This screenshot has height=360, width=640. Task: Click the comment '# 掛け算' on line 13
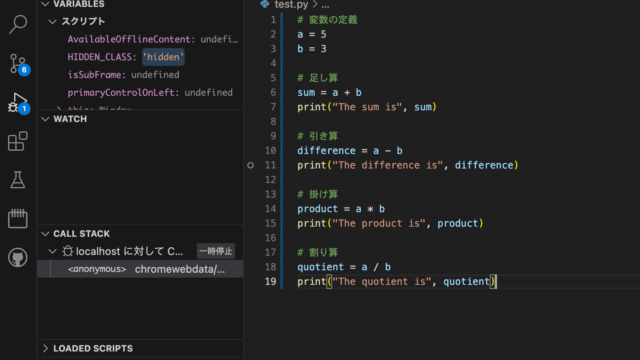click(318, 195)
